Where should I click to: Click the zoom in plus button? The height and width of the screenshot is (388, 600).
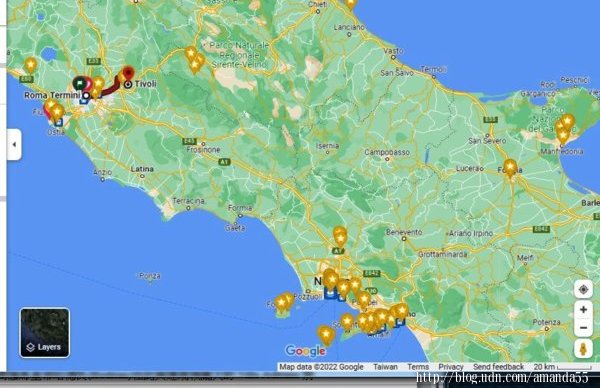pyautogui.click(x=583, y=309)
